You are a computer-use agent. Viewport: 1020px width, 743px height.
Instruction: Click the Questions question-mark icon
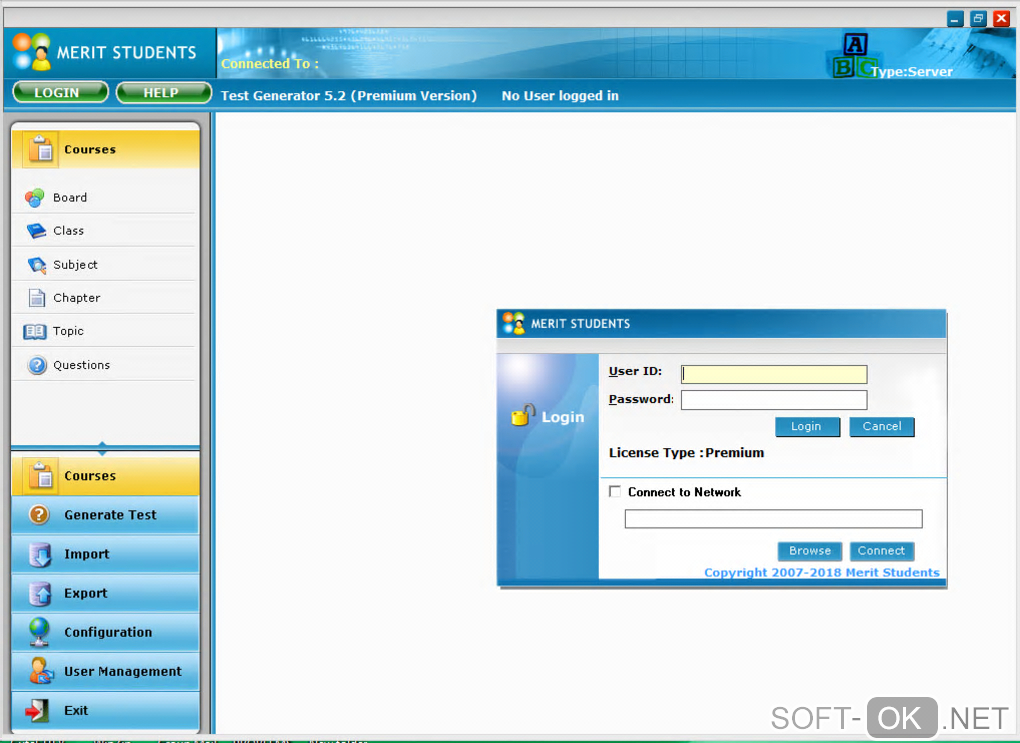pos(37,365)
